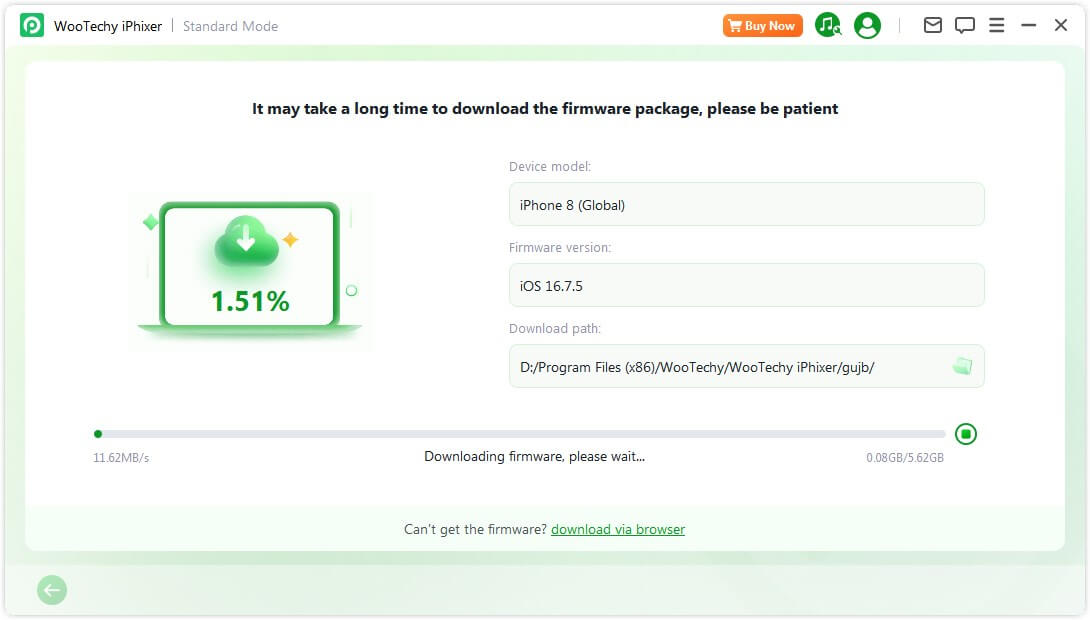Click the mail envelope icon

coord(933,26)
